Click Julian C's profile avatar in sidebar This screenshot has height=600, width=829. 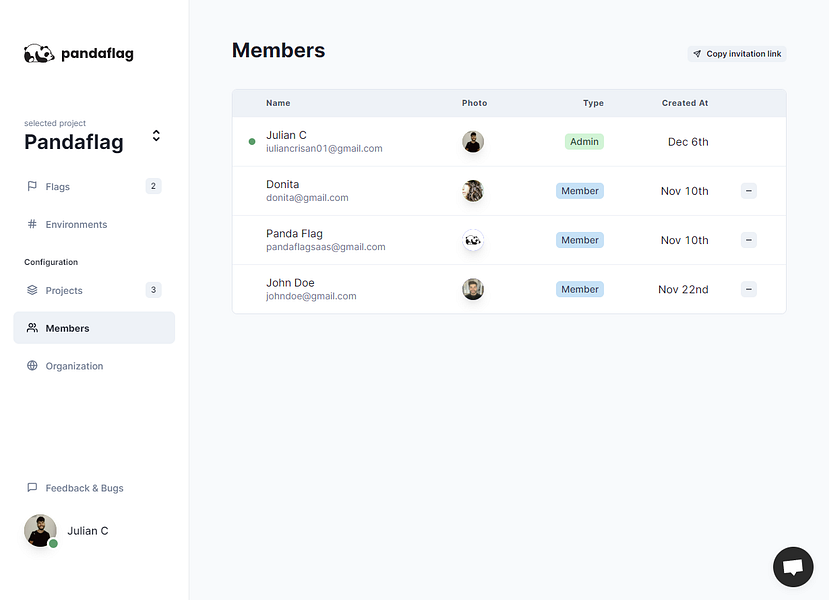tap(40, 531)
